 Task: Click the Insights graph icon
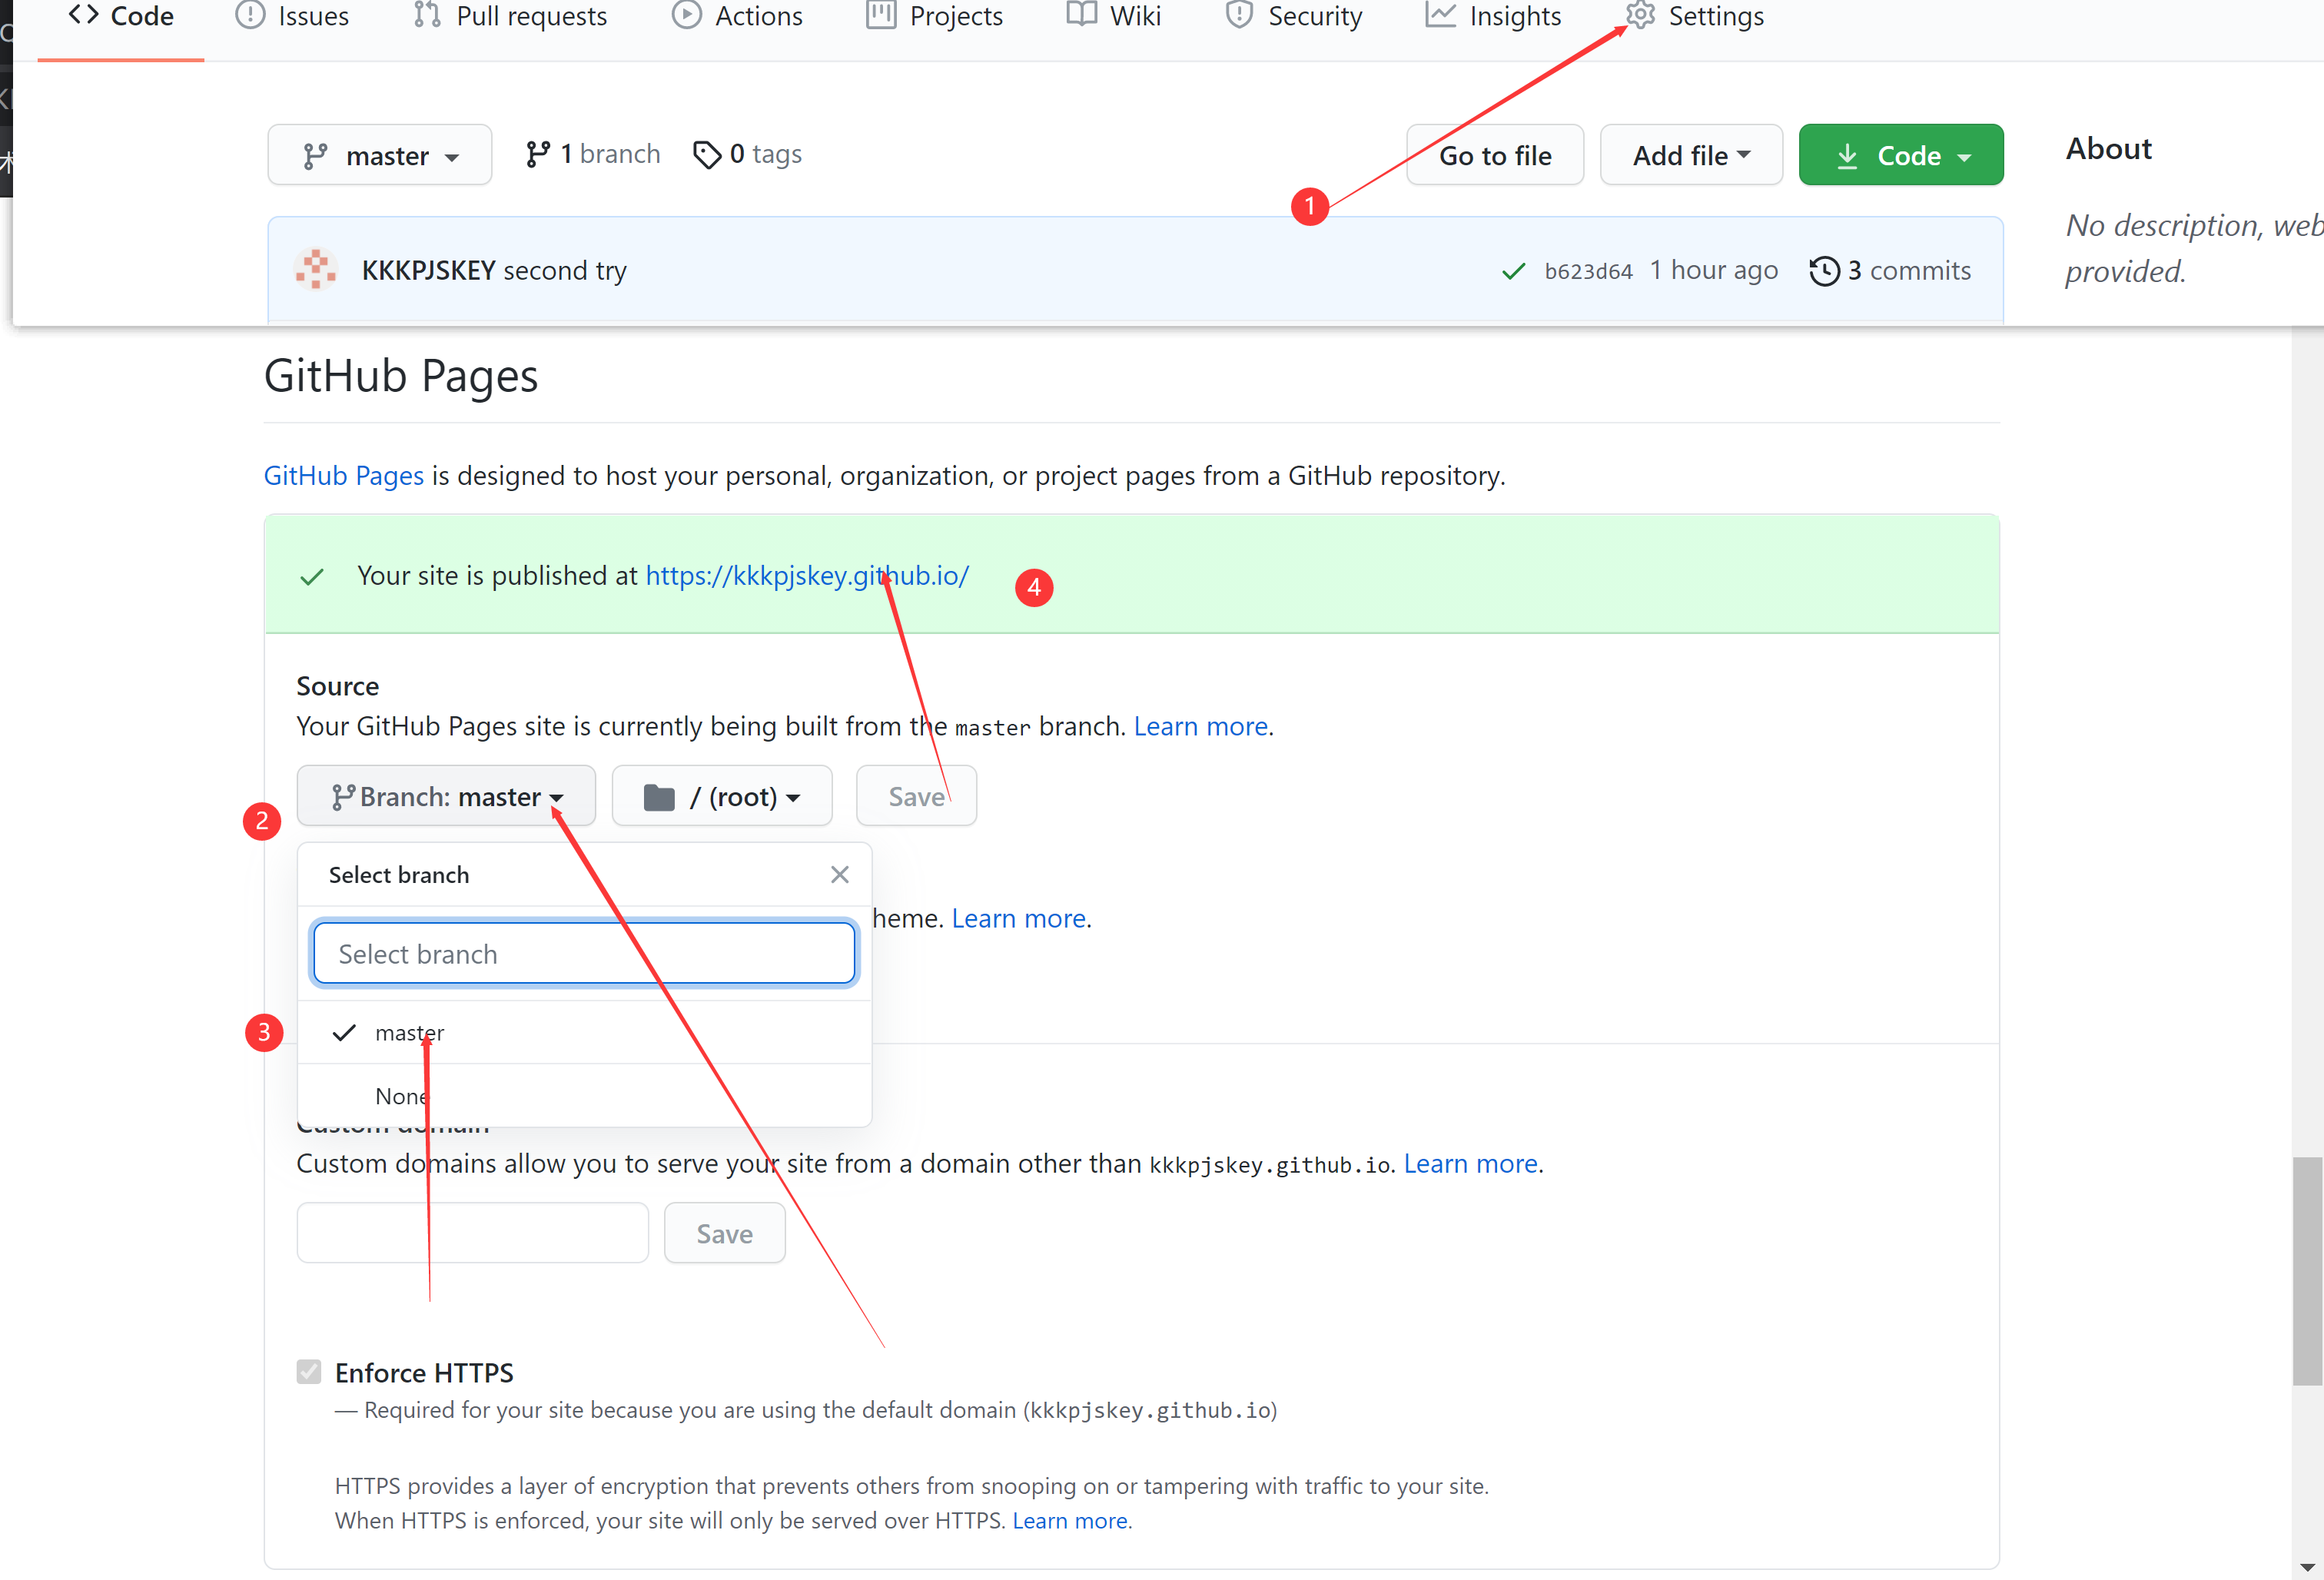click(1440, 15)
